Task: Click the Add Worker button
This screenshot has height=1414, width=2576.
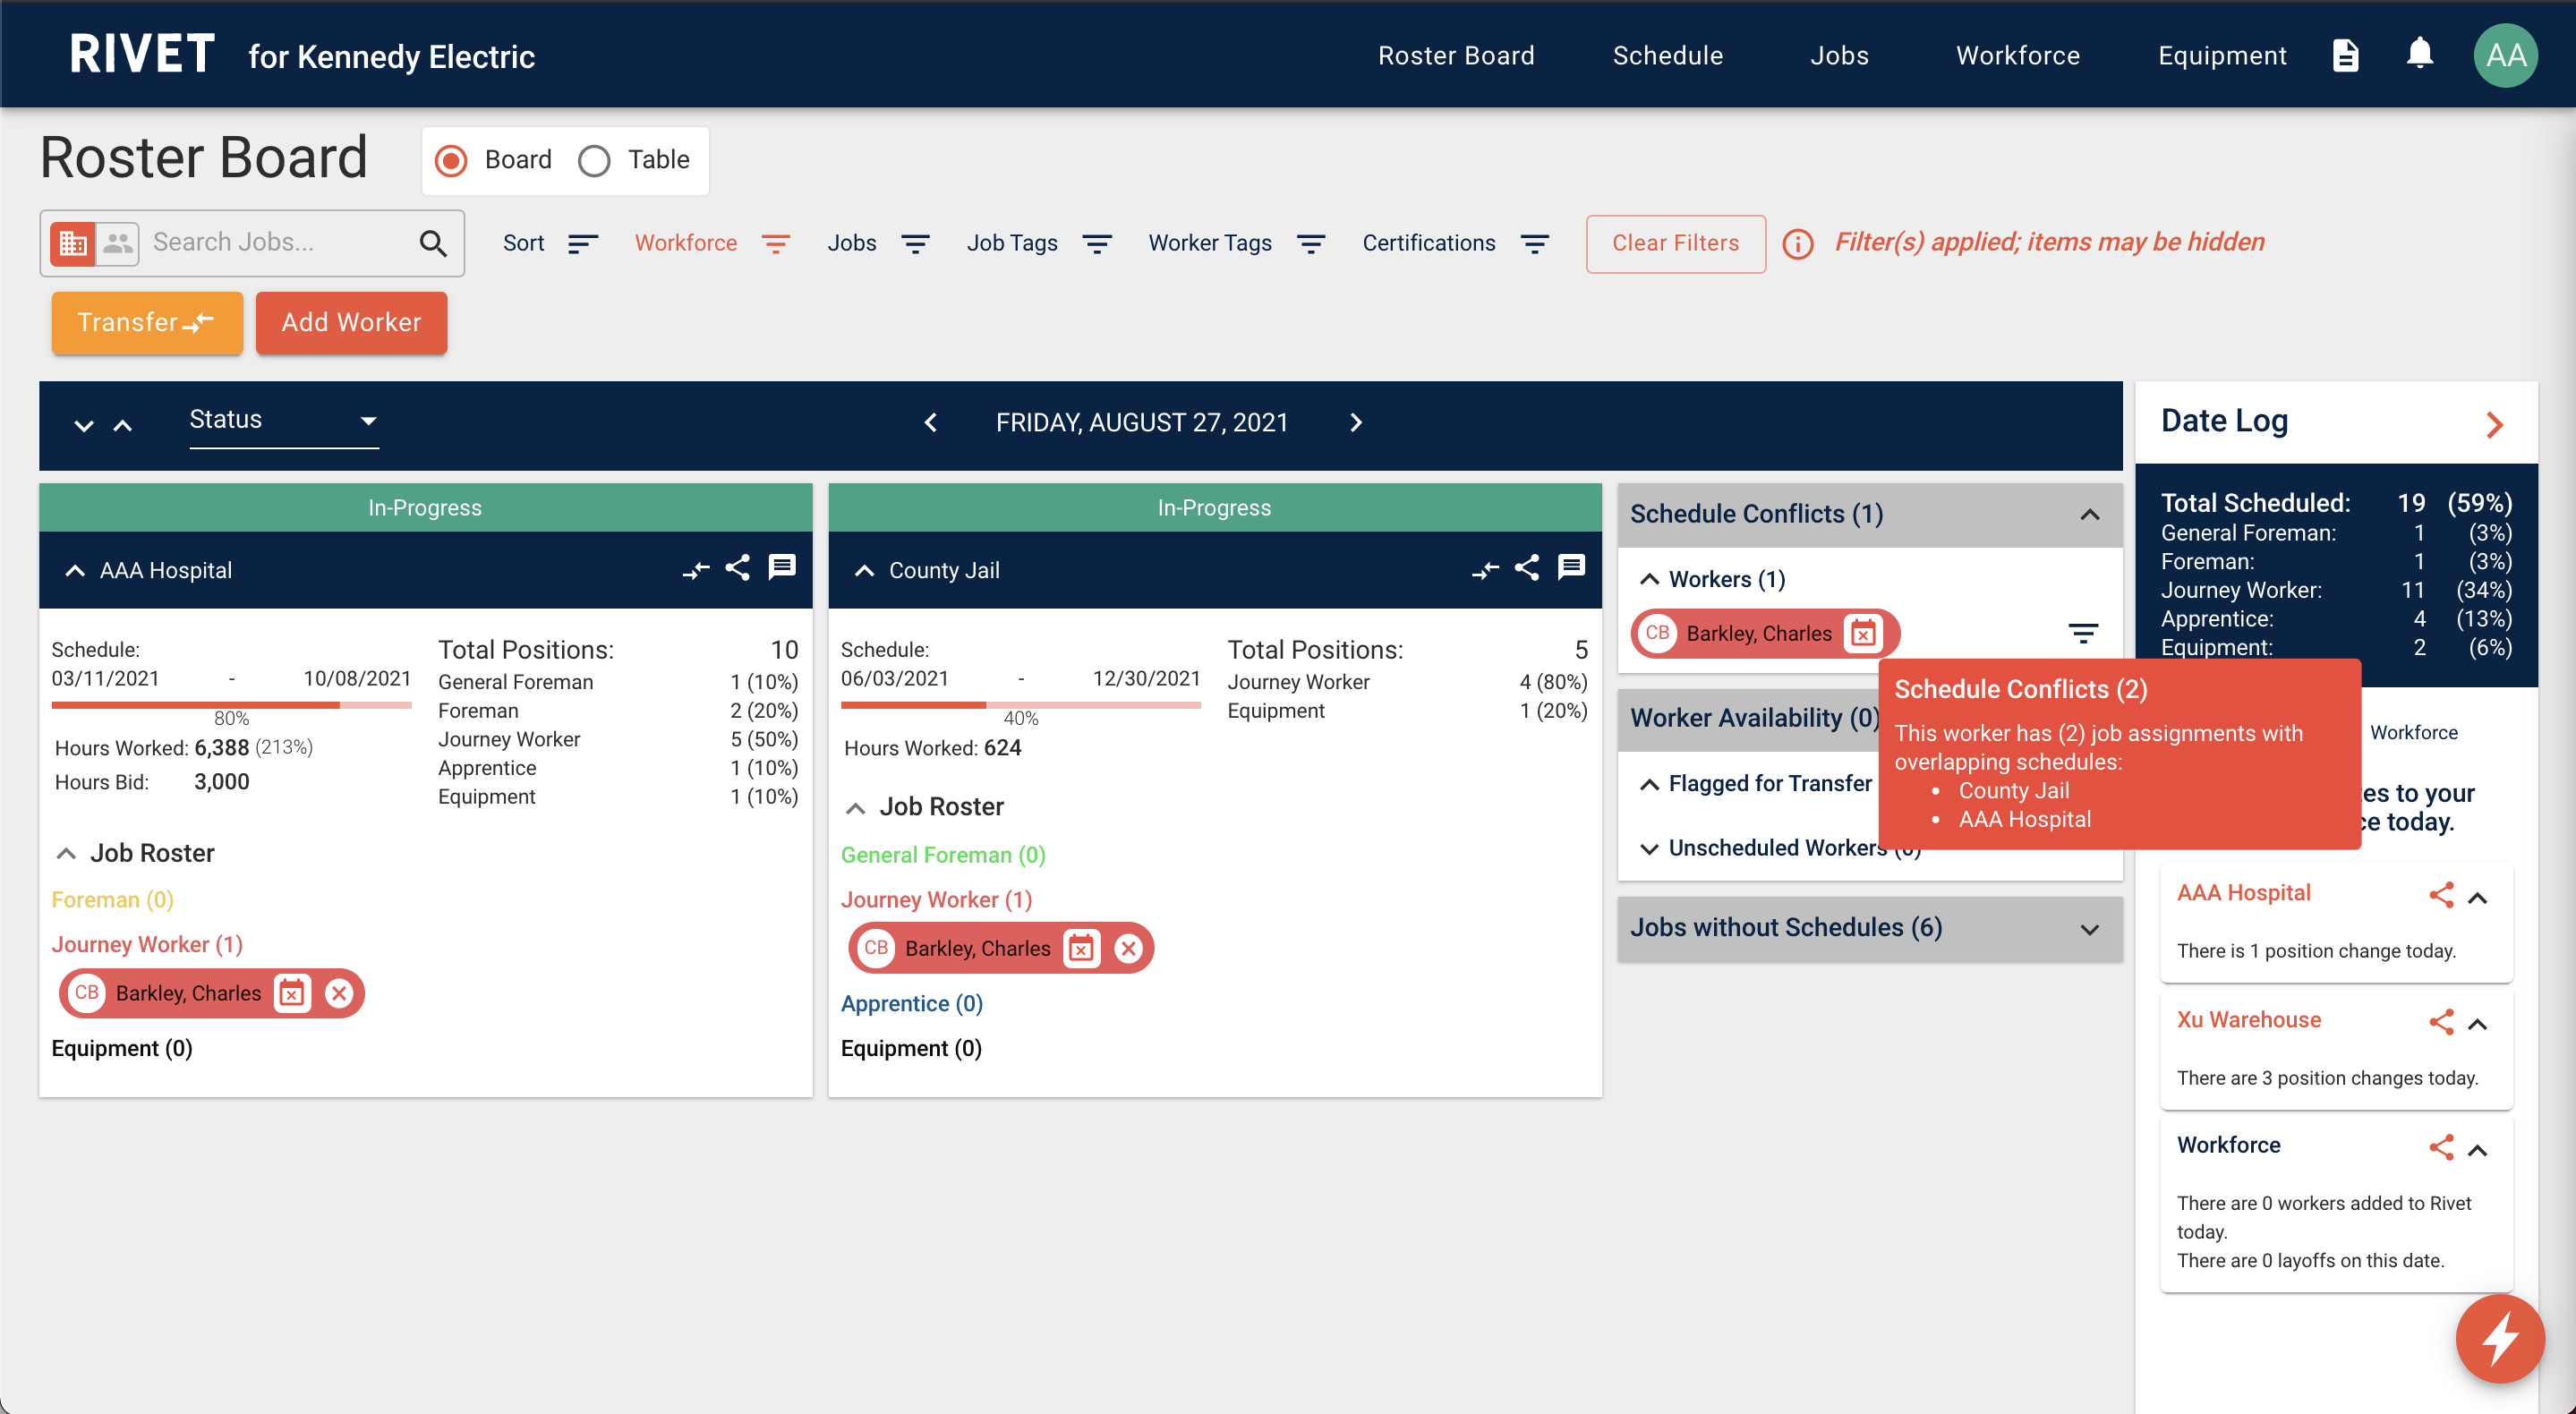Action: (x=350, y=320)
